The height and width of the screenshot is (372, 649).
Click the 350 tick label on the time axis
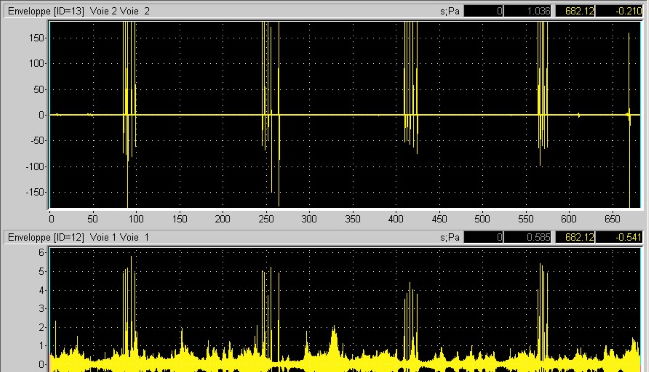[353, 219]
